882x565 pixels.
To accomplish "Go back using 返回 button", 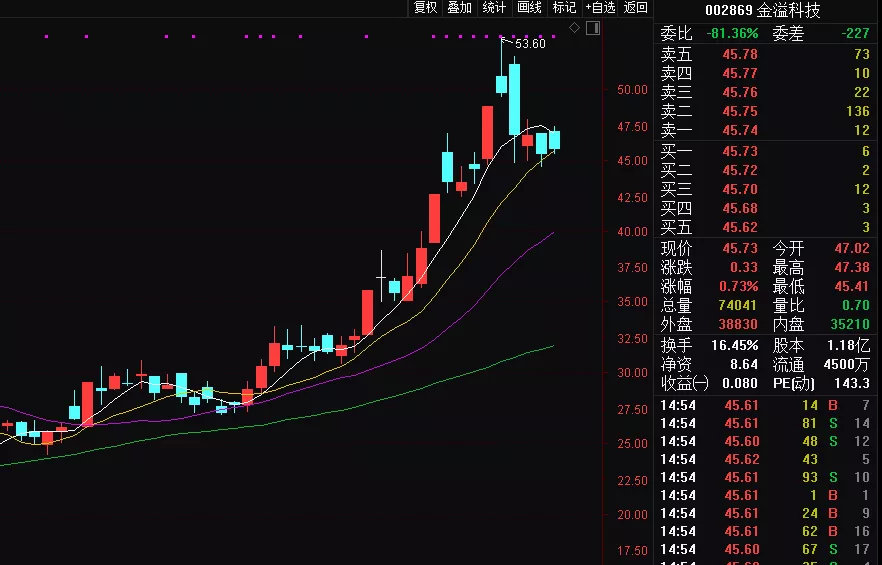I will tap(636, 8).
